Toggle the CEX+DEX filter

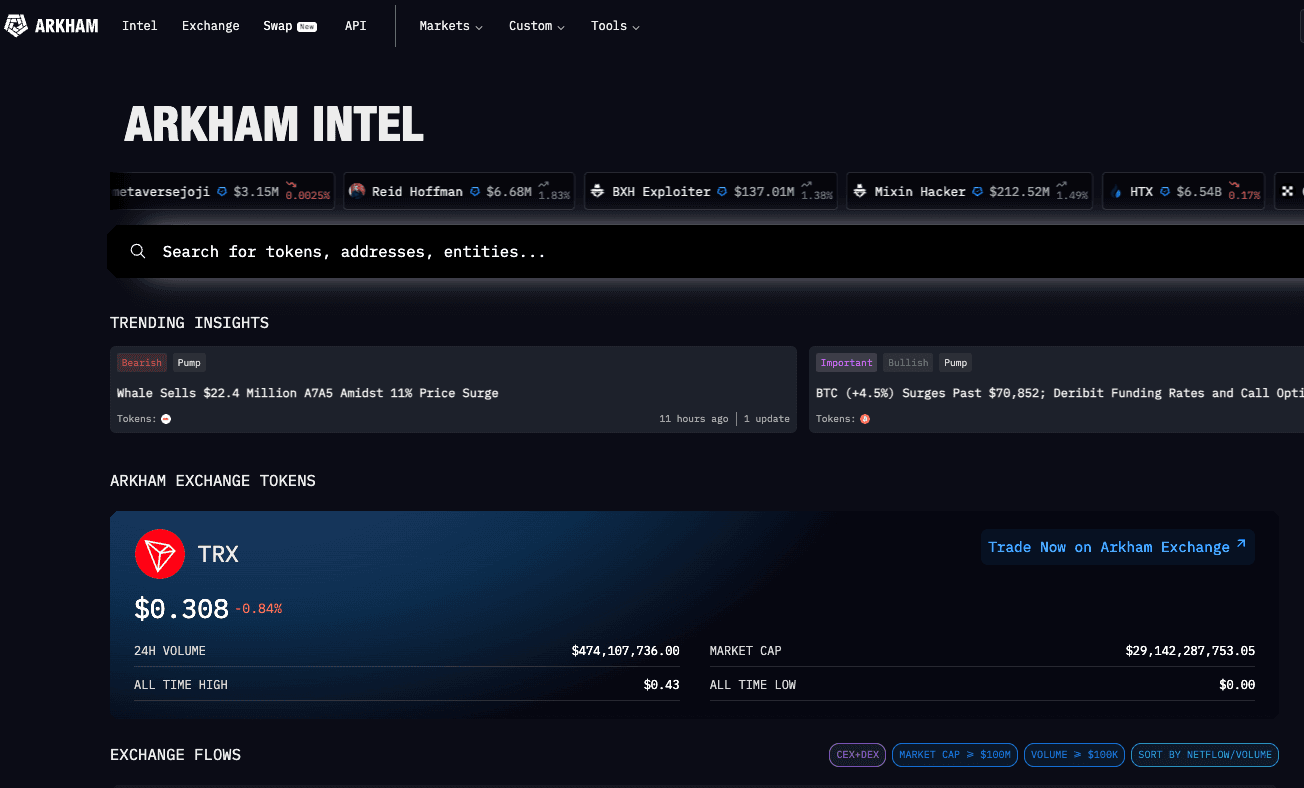pyautogui.click(x=857, y=755)
